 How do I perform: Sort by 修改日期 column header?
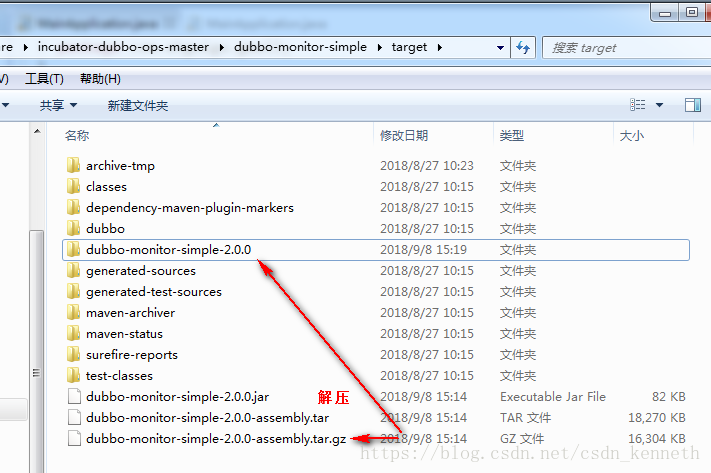click(404, 135)
